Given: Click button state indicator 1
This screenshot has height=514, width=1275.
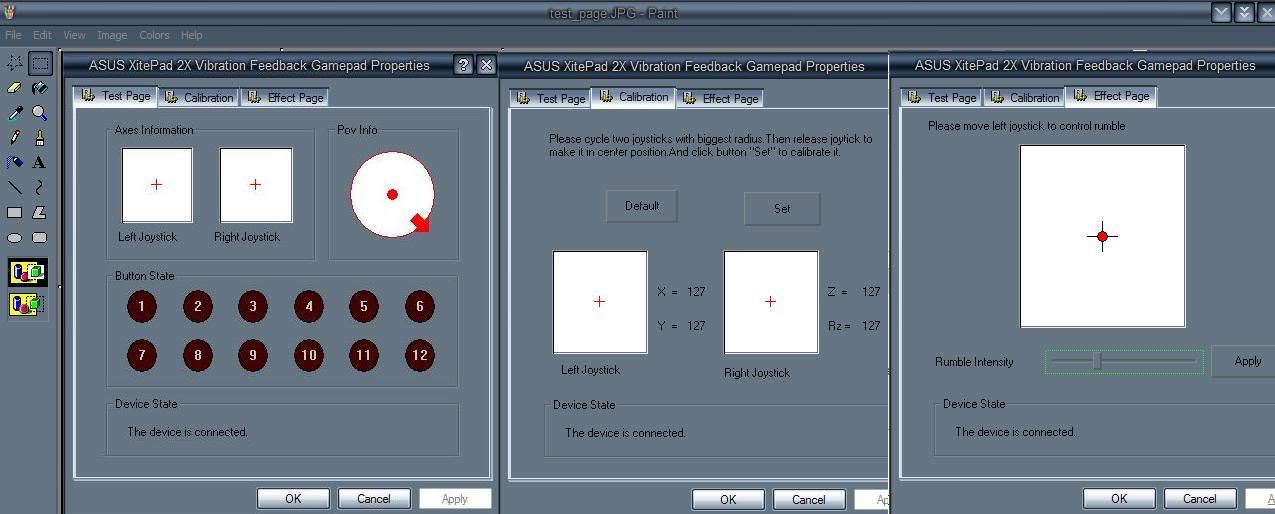Looking at the screenshot, I should [142, 306].
